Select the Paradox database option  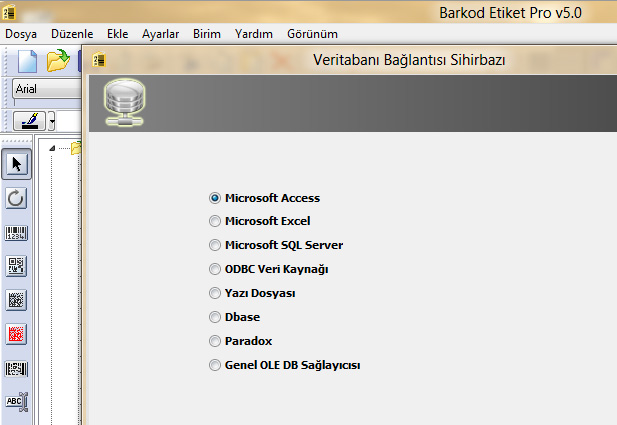tap(240, 341)
